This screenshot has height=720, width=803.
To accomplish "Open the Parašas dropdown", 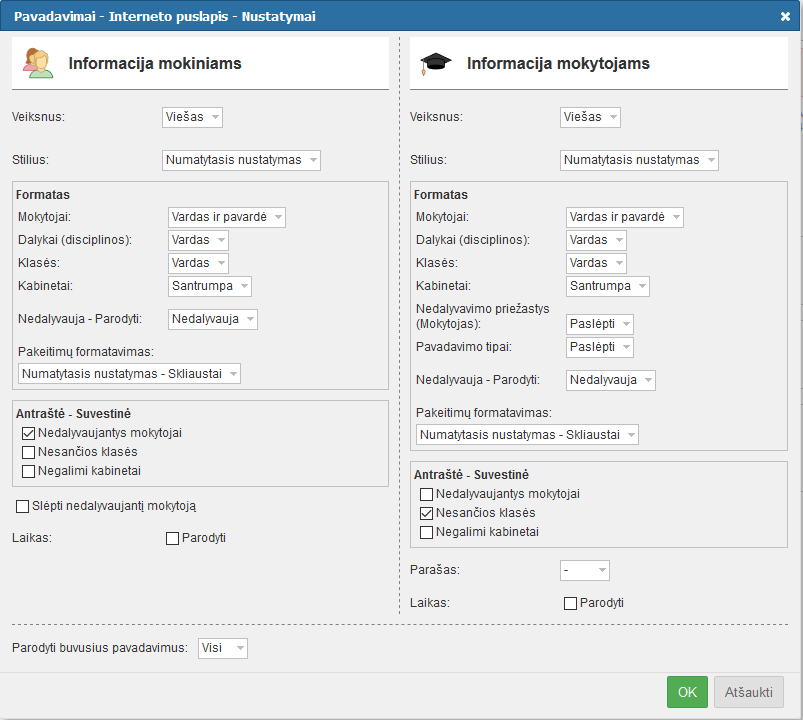I will (584, 570).
